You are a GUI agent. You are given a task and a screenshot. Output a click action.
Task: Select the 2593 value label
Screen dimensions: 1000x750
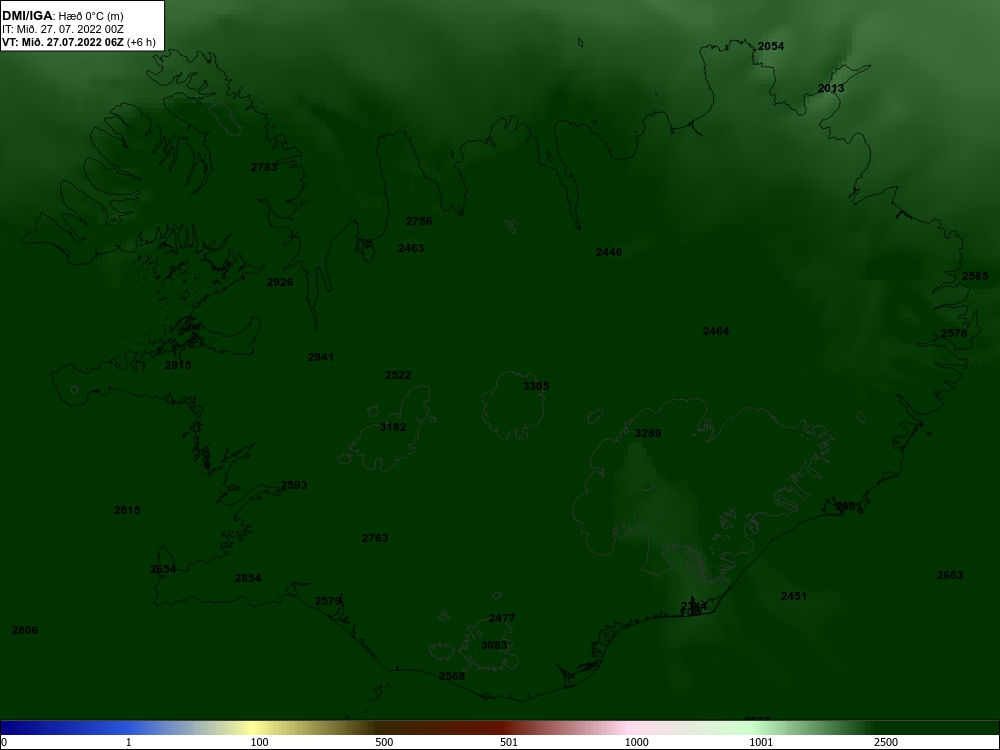294,485
